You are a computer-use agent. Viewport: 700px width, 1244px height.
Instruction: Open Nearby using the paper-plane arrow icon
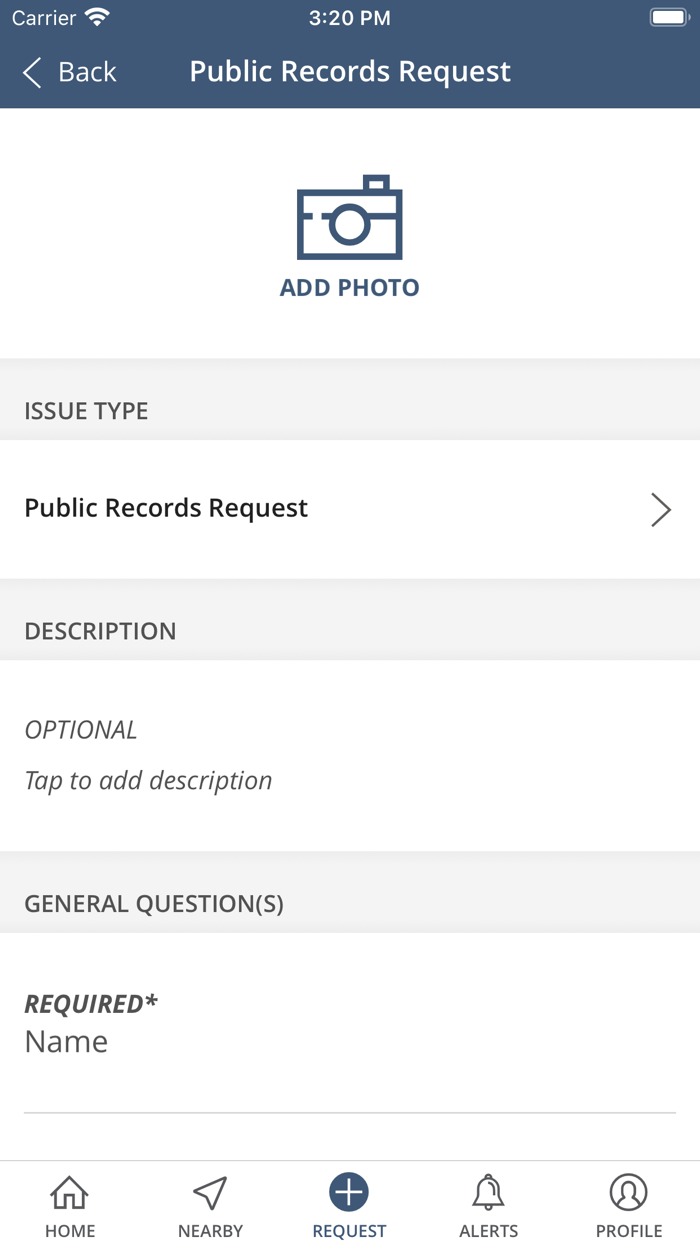coord(210,1192)
